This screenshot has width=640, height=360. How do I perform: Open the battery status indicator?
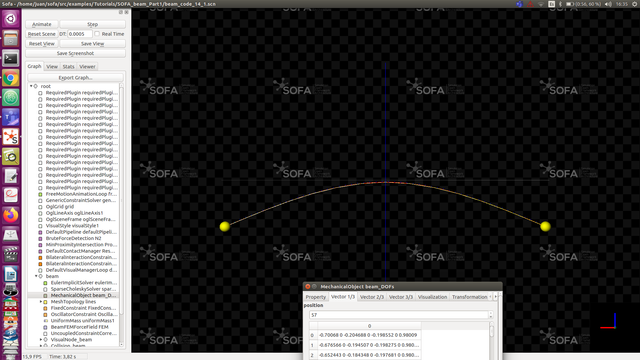coord(583,4)
